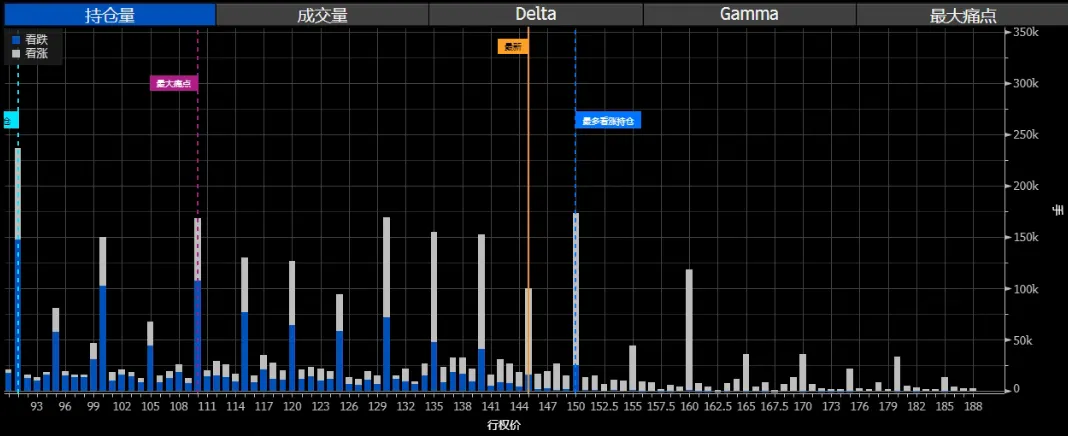This screenshot has width=1068, height=436.
Task: Select the bar at strike 105
Action: 150,356
